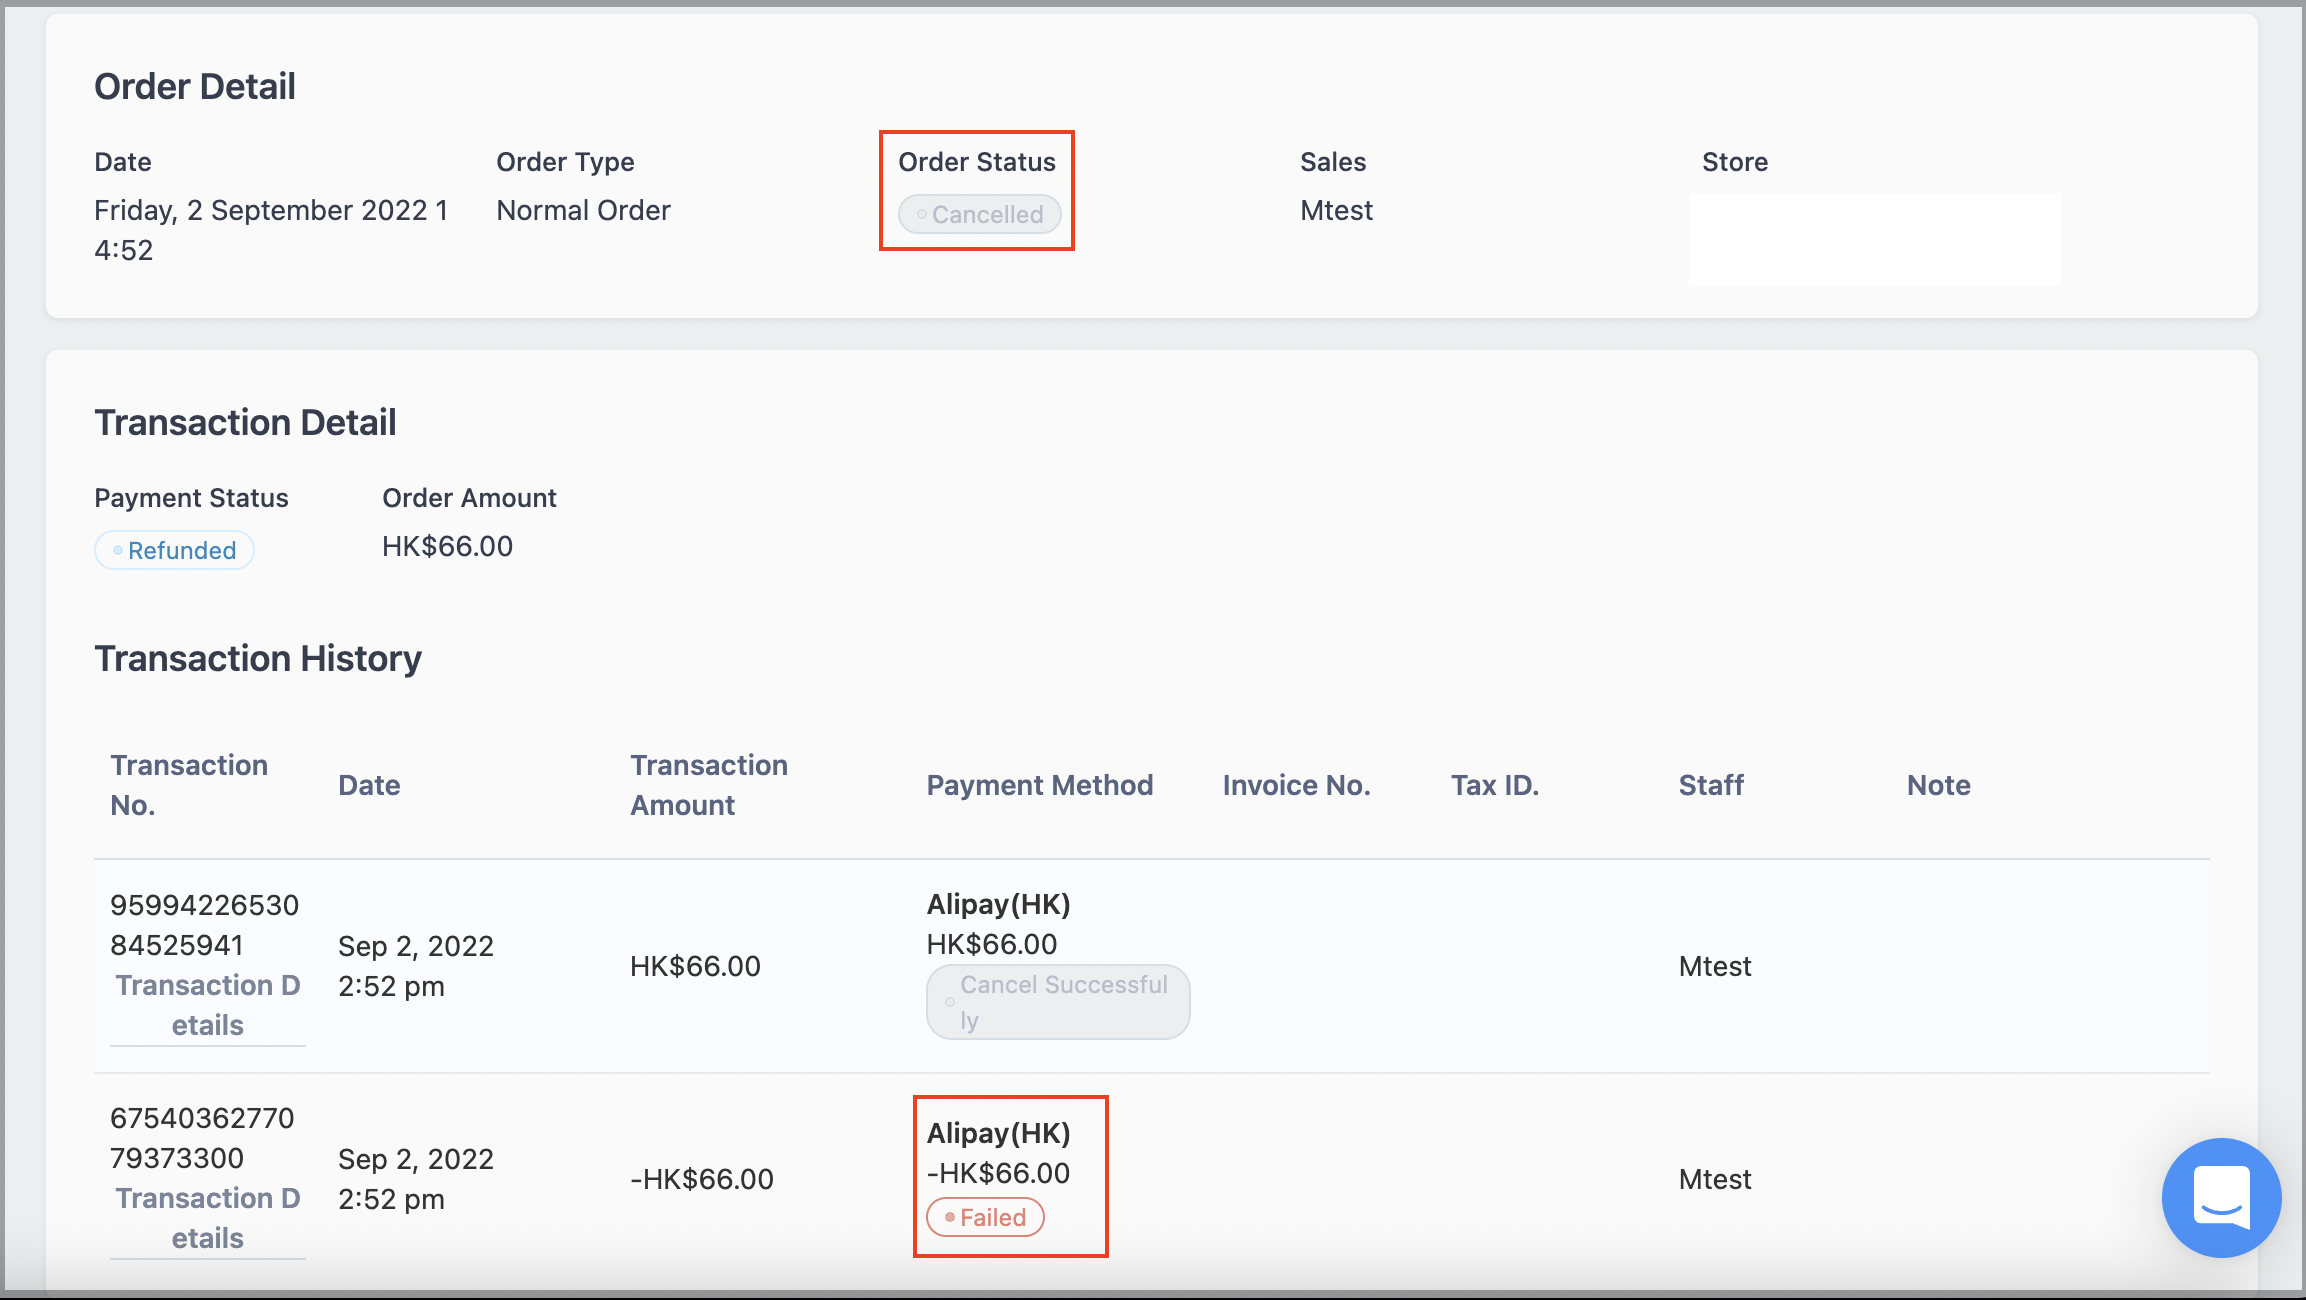Click the Transaction No. column header
2306x1300 pixels.
point(189,785)
